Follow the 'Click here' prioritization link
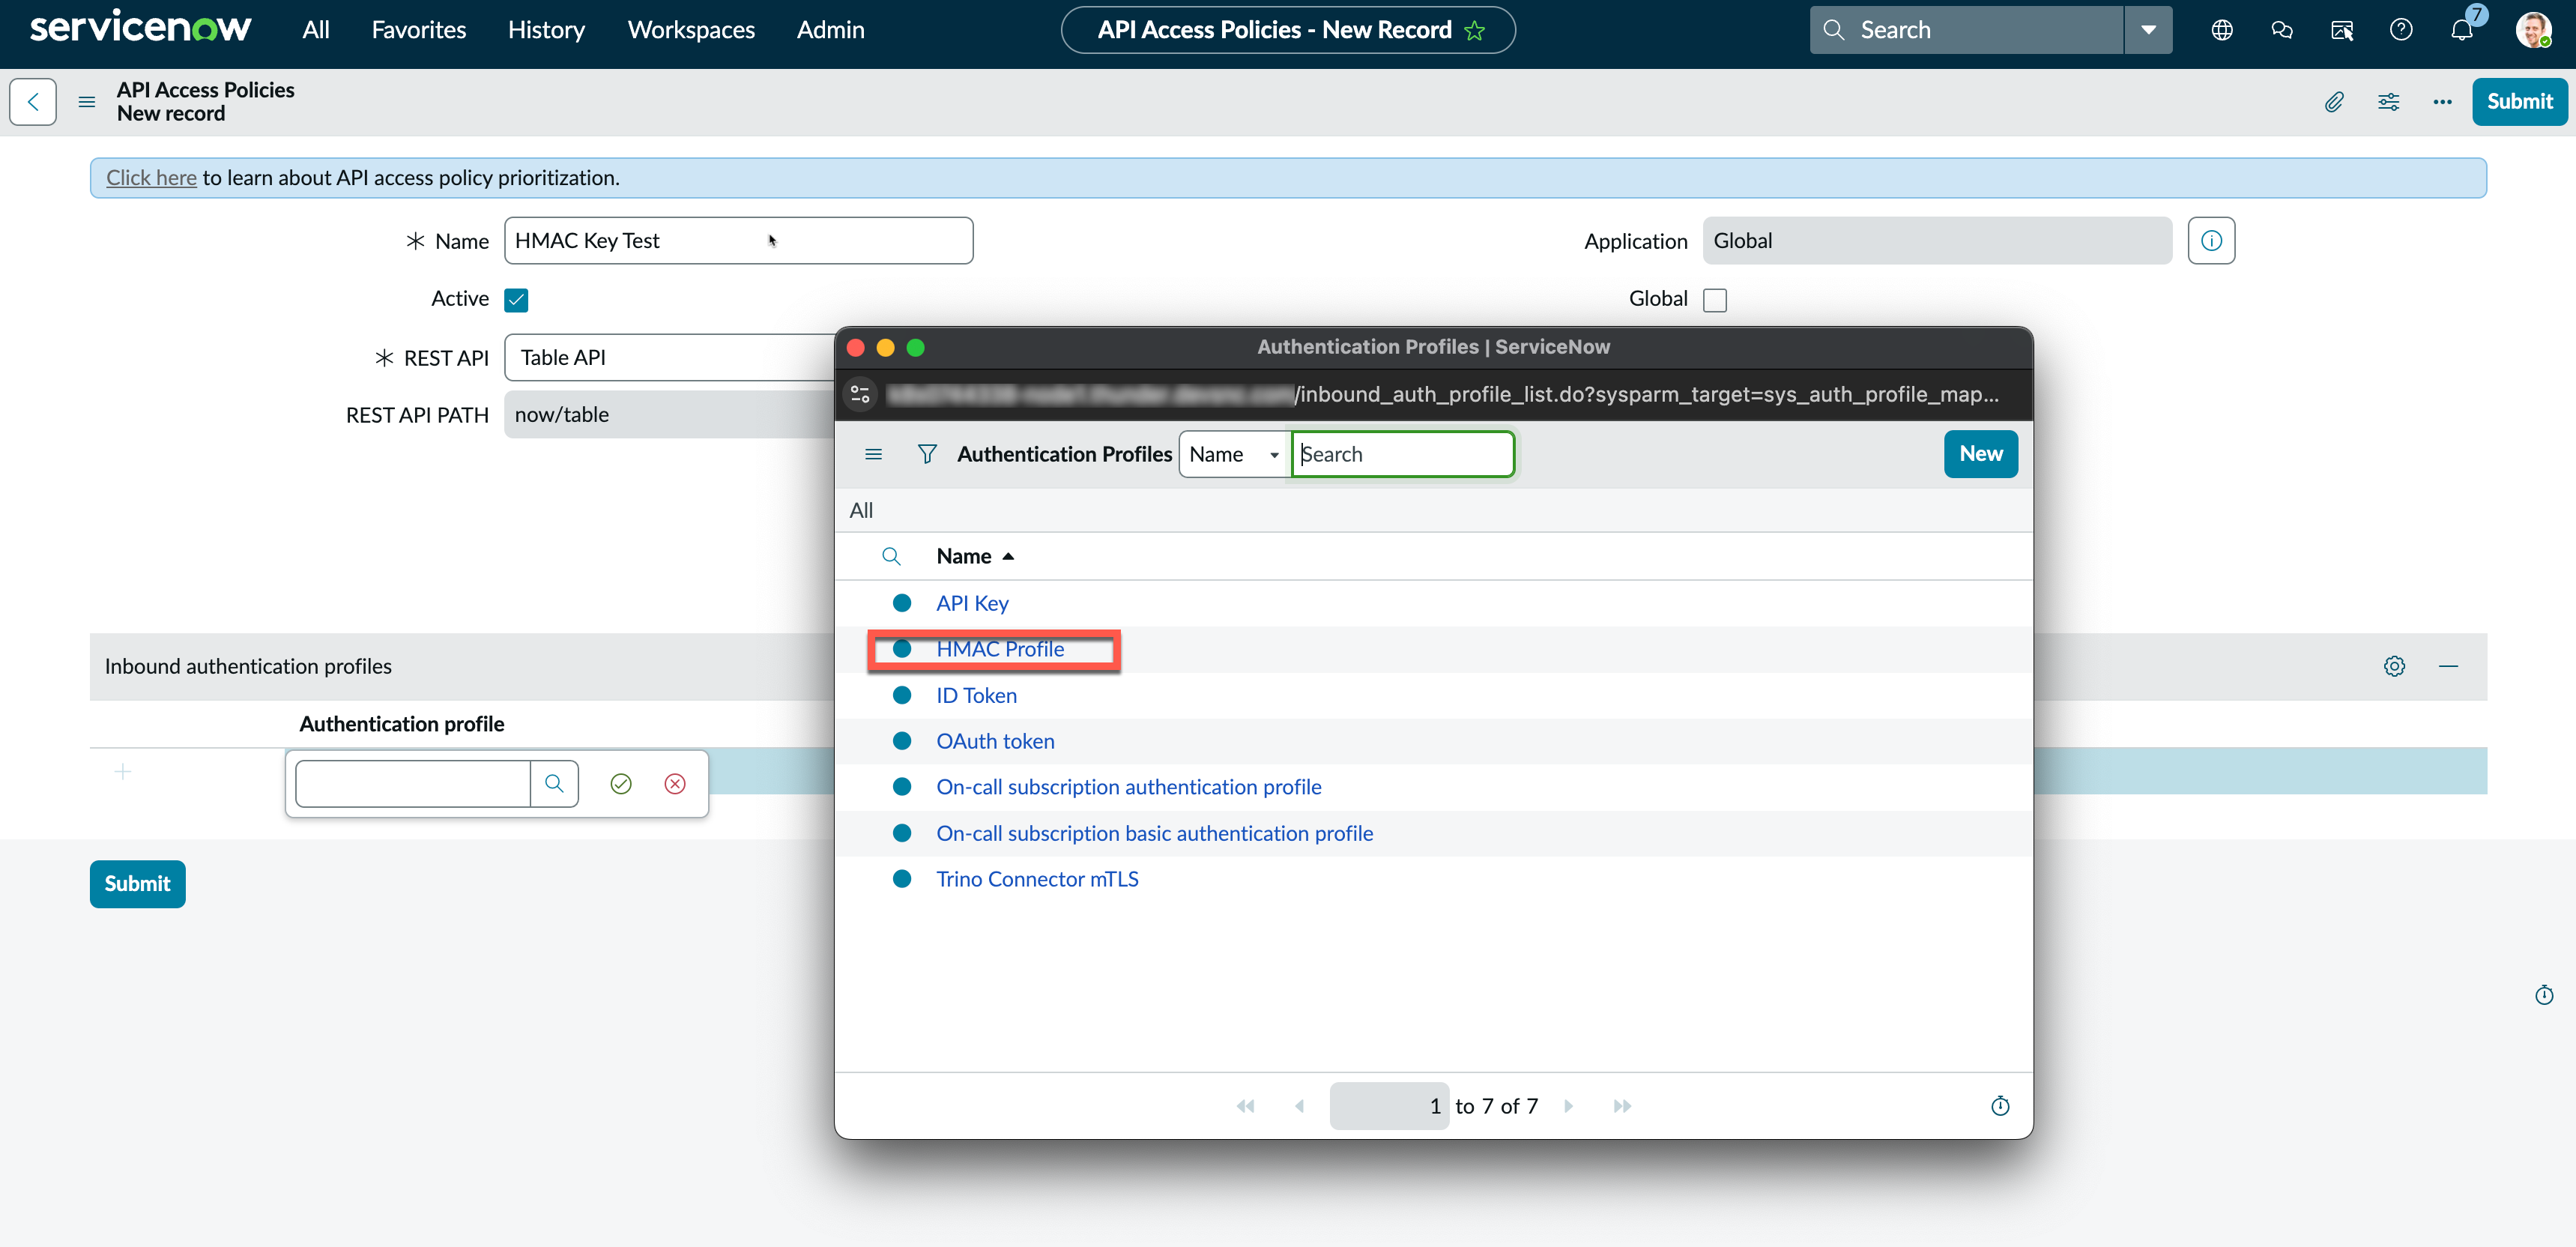2576x1247 pixels. tap(151, 178)
